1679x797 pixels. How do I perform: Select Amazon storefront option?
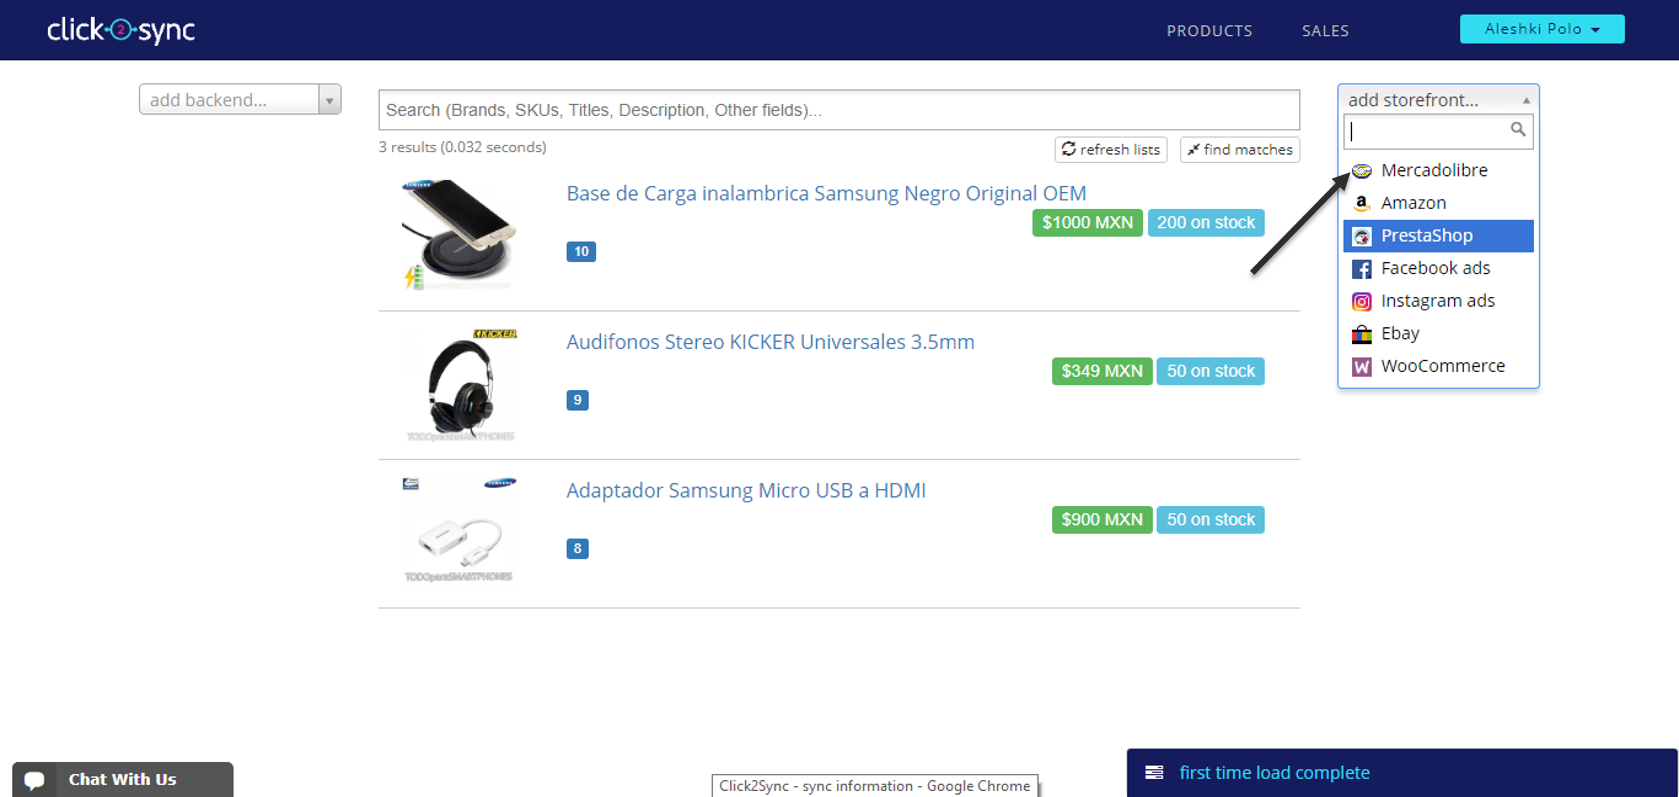[1438, 203]
